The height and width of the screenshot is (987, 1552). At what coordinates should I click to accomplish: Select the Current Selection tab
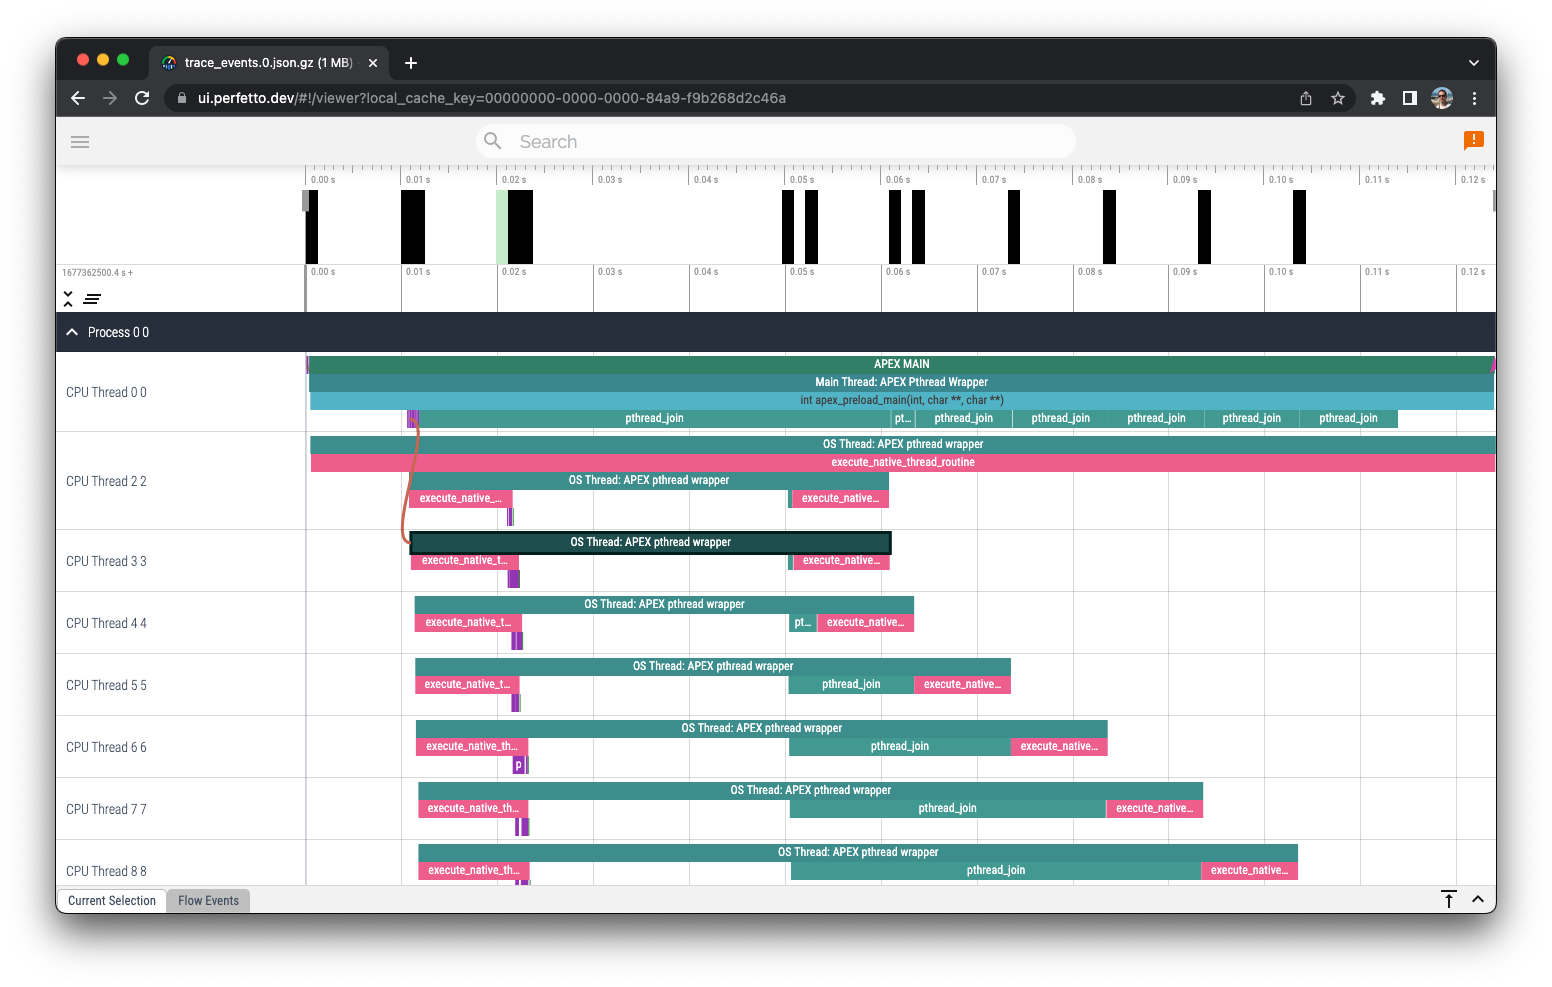click(111, 901)
